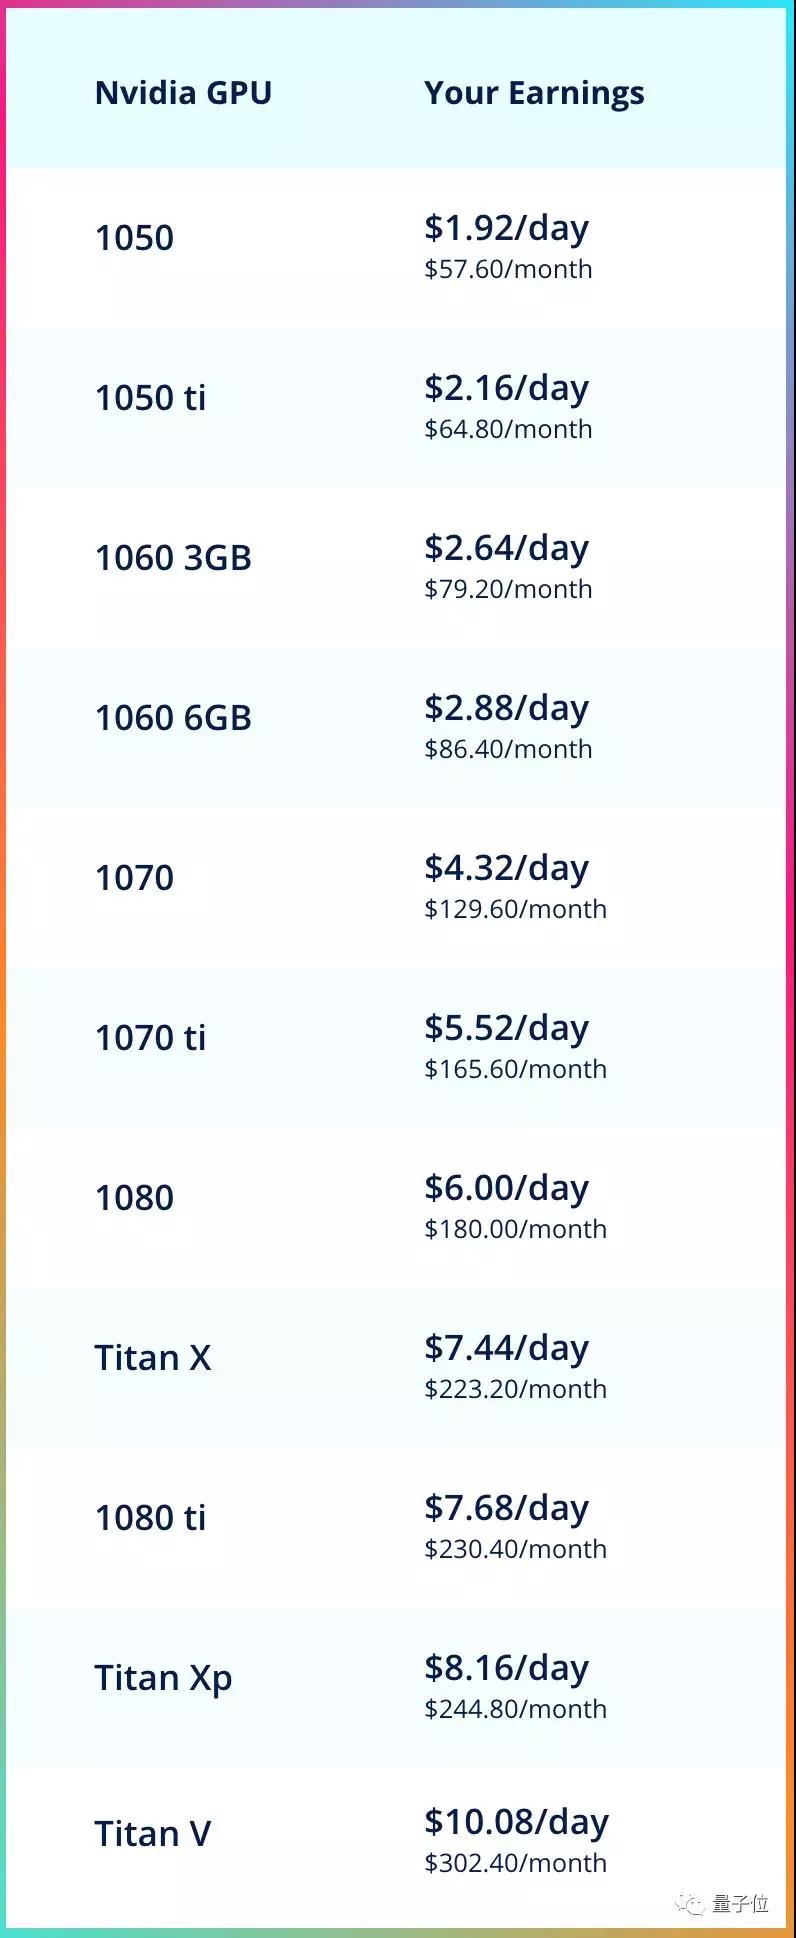Select the Nvidia GPU column header
Screen dimensions: 796x1938
[x=183, y=93]
